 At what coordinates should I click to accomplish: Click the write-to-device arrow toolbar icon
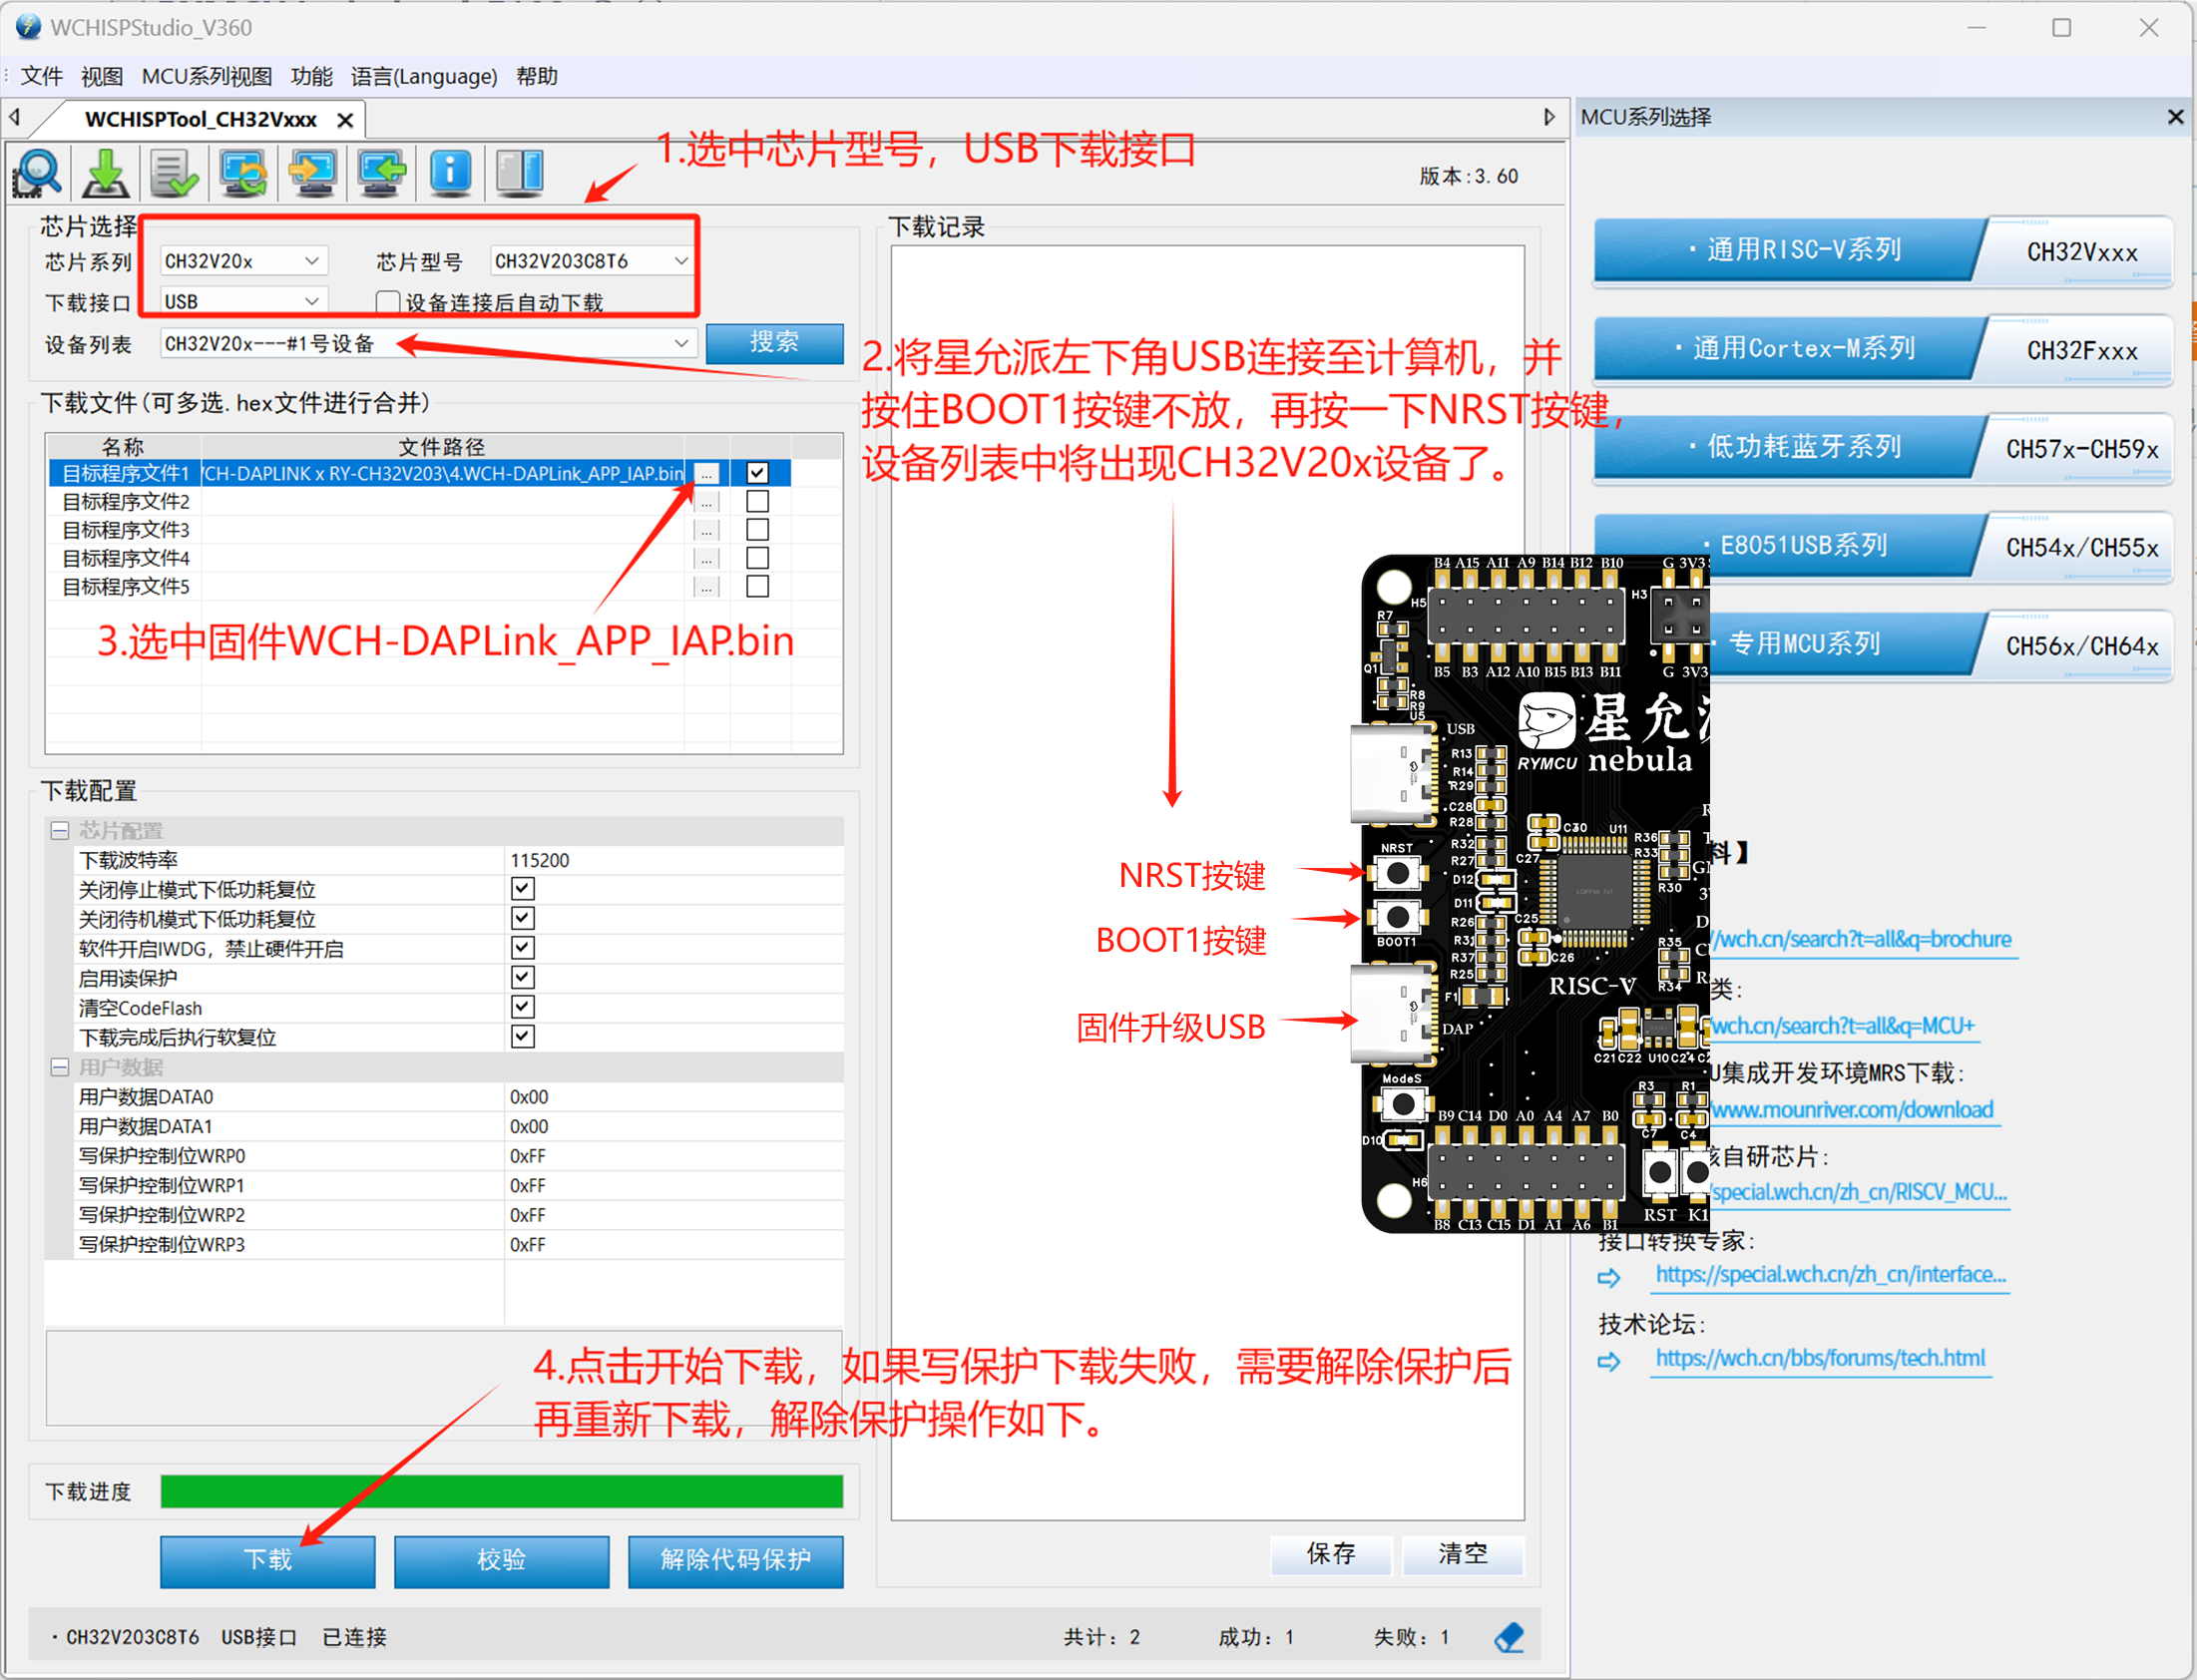(312, 172)
